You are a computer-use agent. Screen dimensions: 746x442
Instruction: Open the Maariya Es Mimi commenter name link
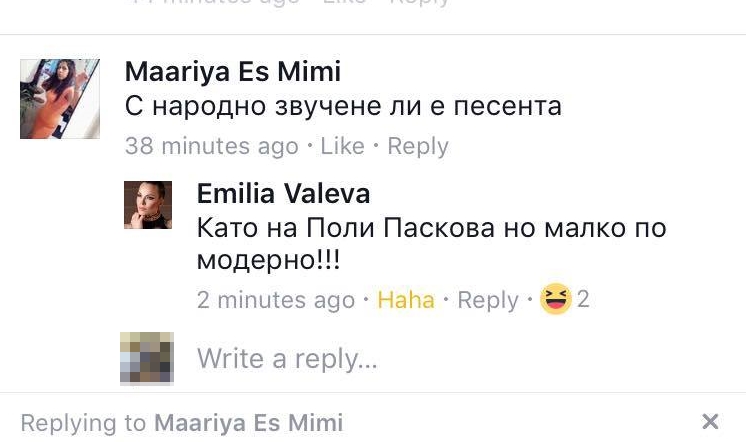click(x=233, y=72)
